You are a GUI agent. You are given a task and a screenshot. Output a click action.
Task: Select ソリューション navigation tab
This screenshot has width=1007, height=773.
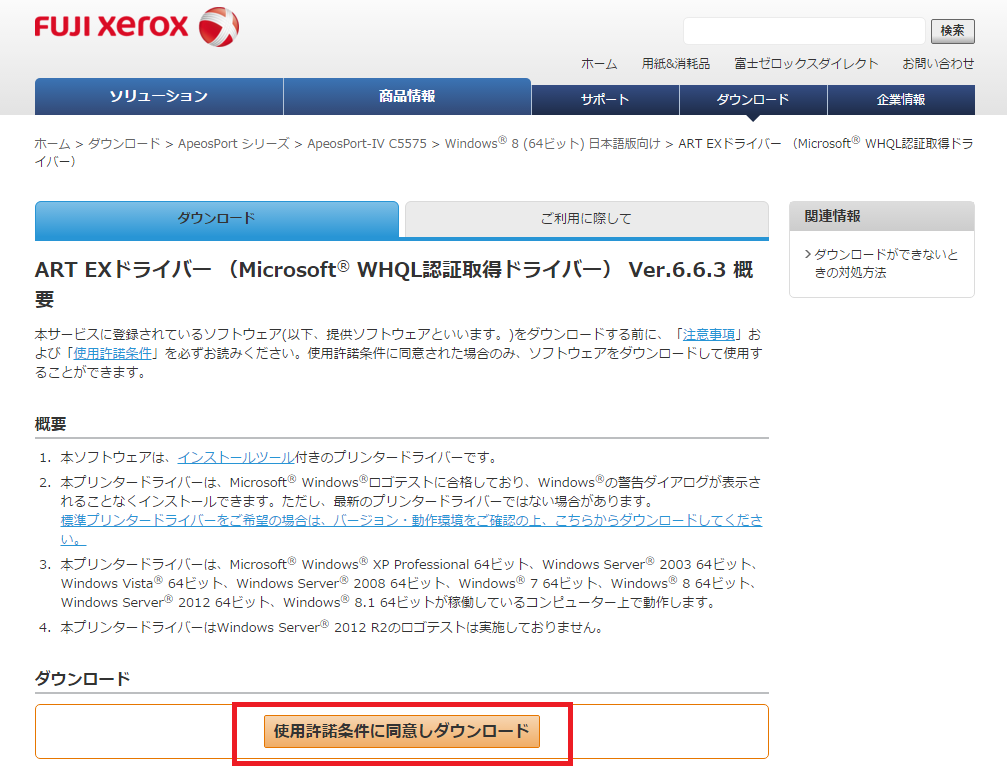(159, 97)
